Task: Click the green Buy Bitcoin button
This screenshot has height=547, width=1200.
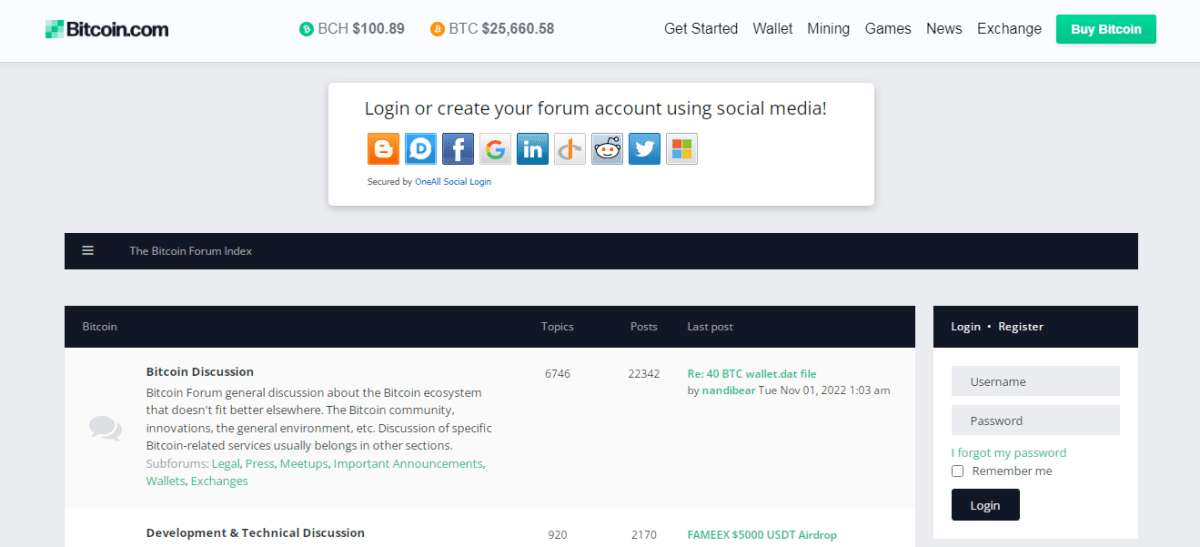Action: click(x=1106, y=29)
